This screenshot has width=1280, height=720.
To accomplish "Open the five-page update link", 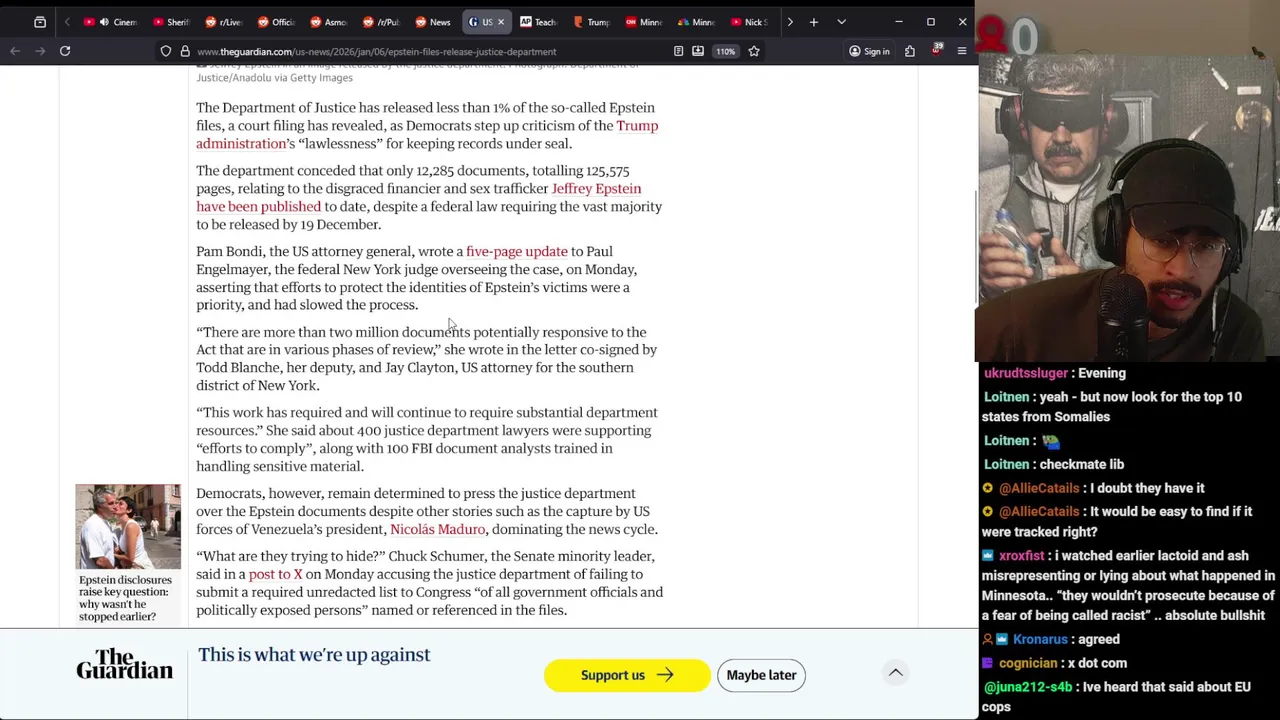I will pos(516,251).
